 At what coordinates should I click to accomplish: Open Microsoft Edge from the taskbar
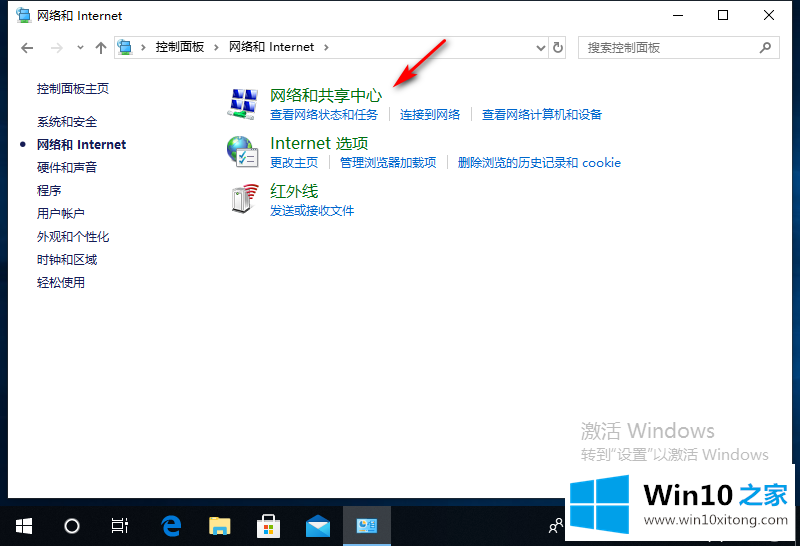click(x=171, y=525)
